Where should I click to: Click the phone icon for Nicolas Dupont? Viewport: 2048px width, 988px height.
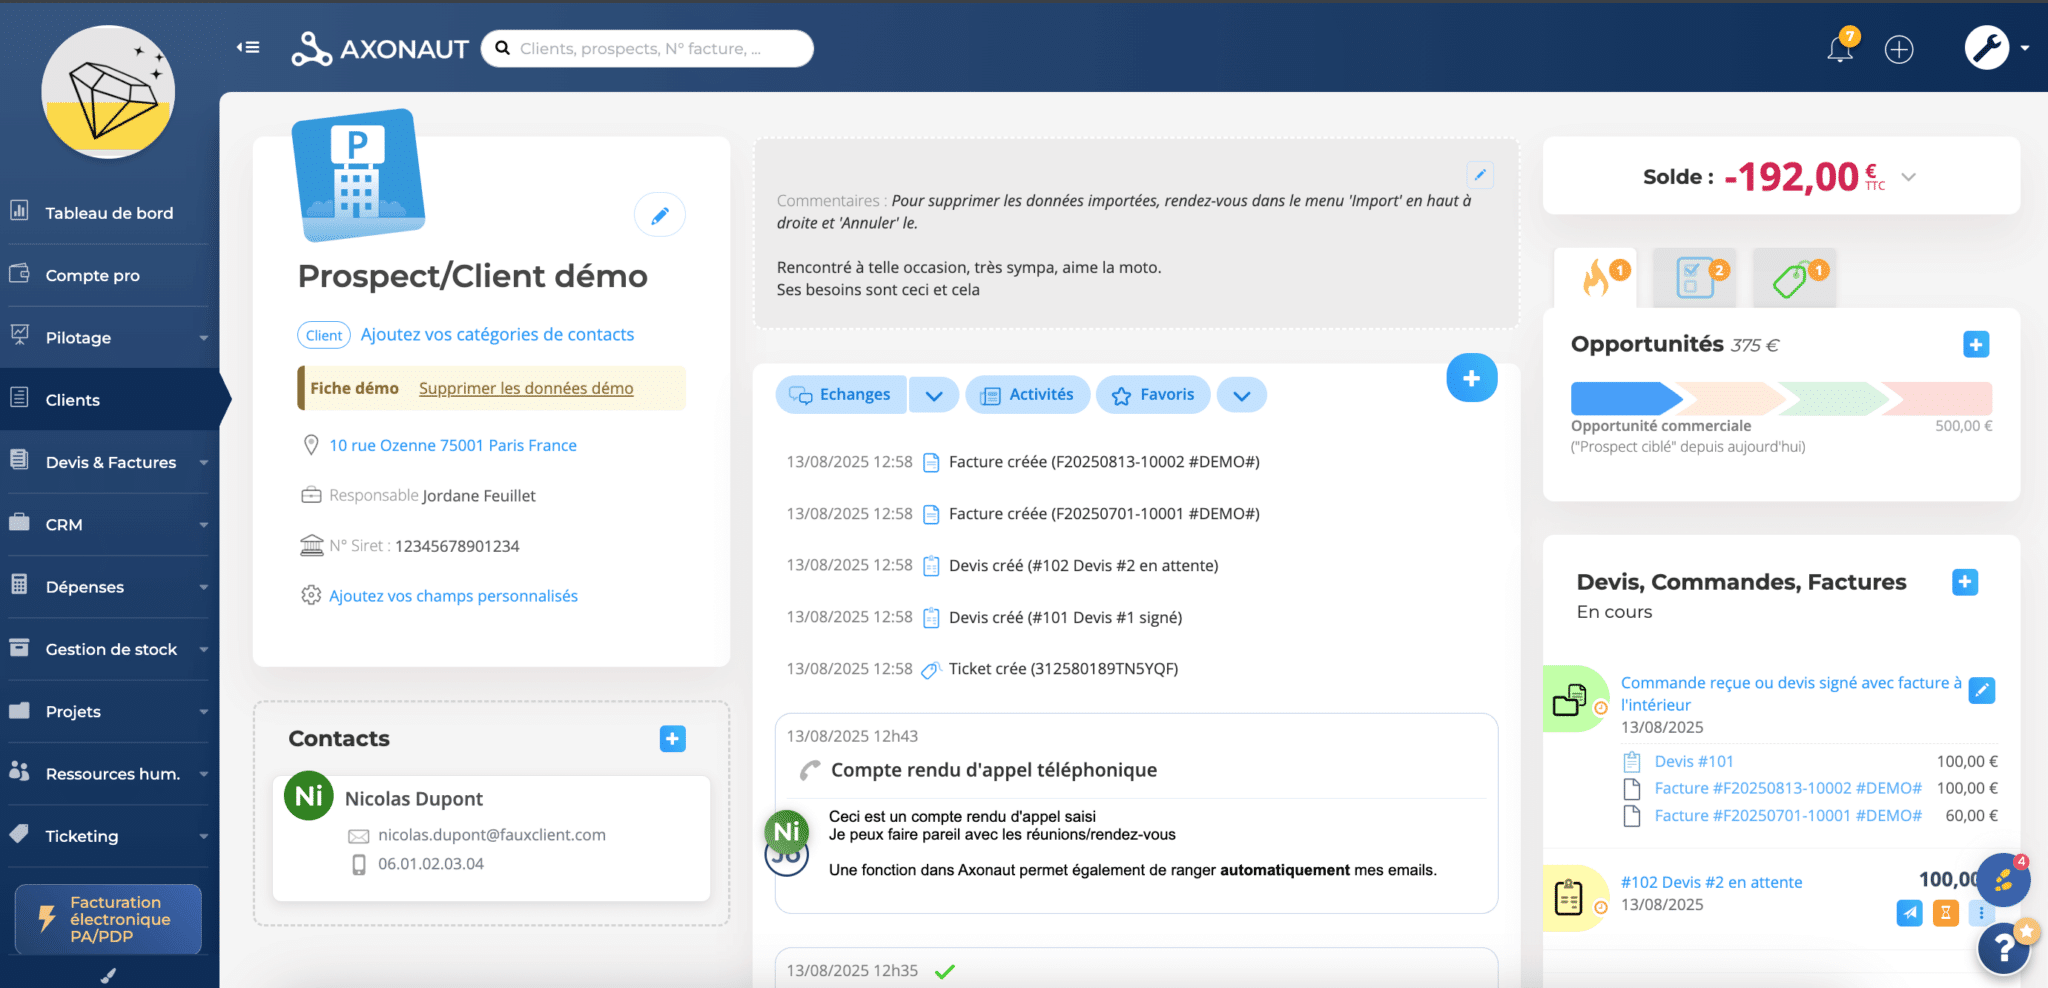pyautogui.click(x=359, y=864)
